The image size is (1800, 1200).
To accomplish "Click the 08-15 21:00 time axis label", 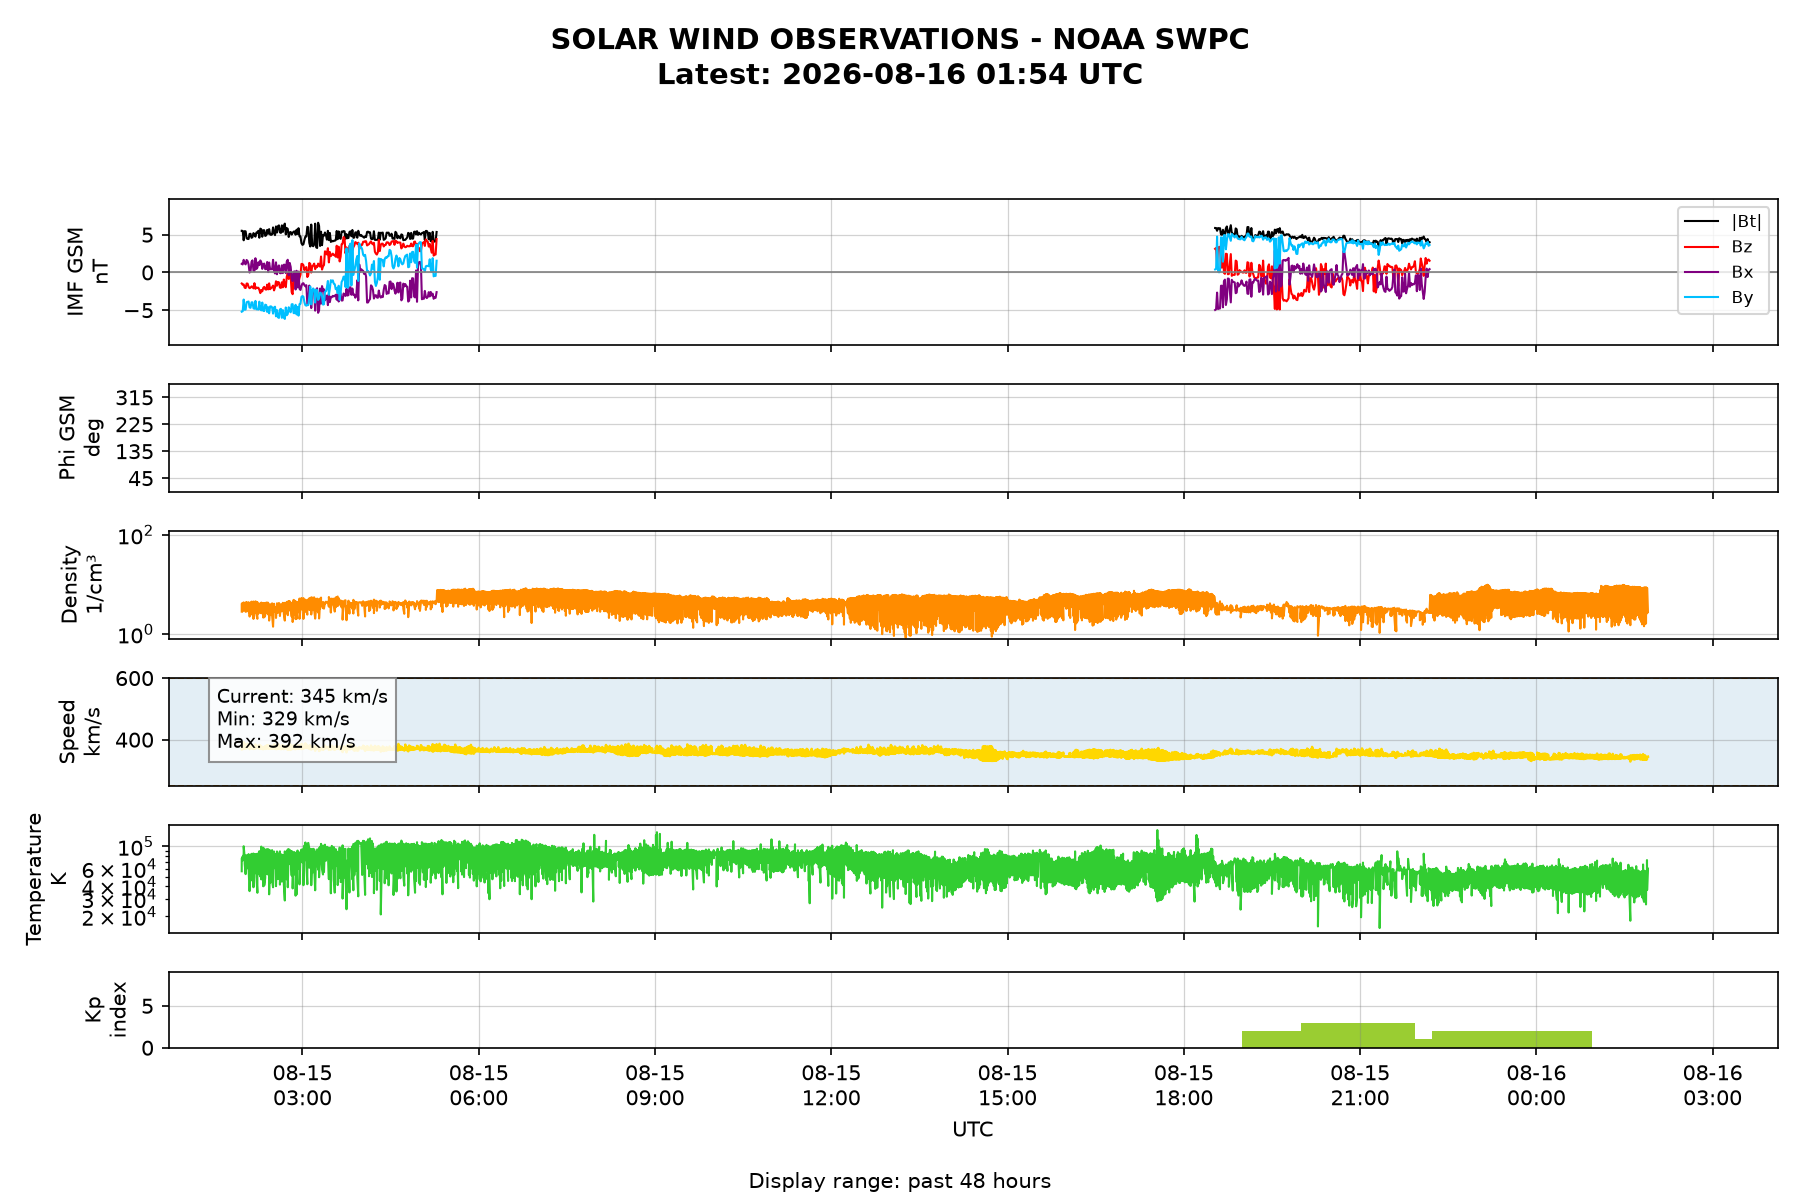I will [1360, 1085].
